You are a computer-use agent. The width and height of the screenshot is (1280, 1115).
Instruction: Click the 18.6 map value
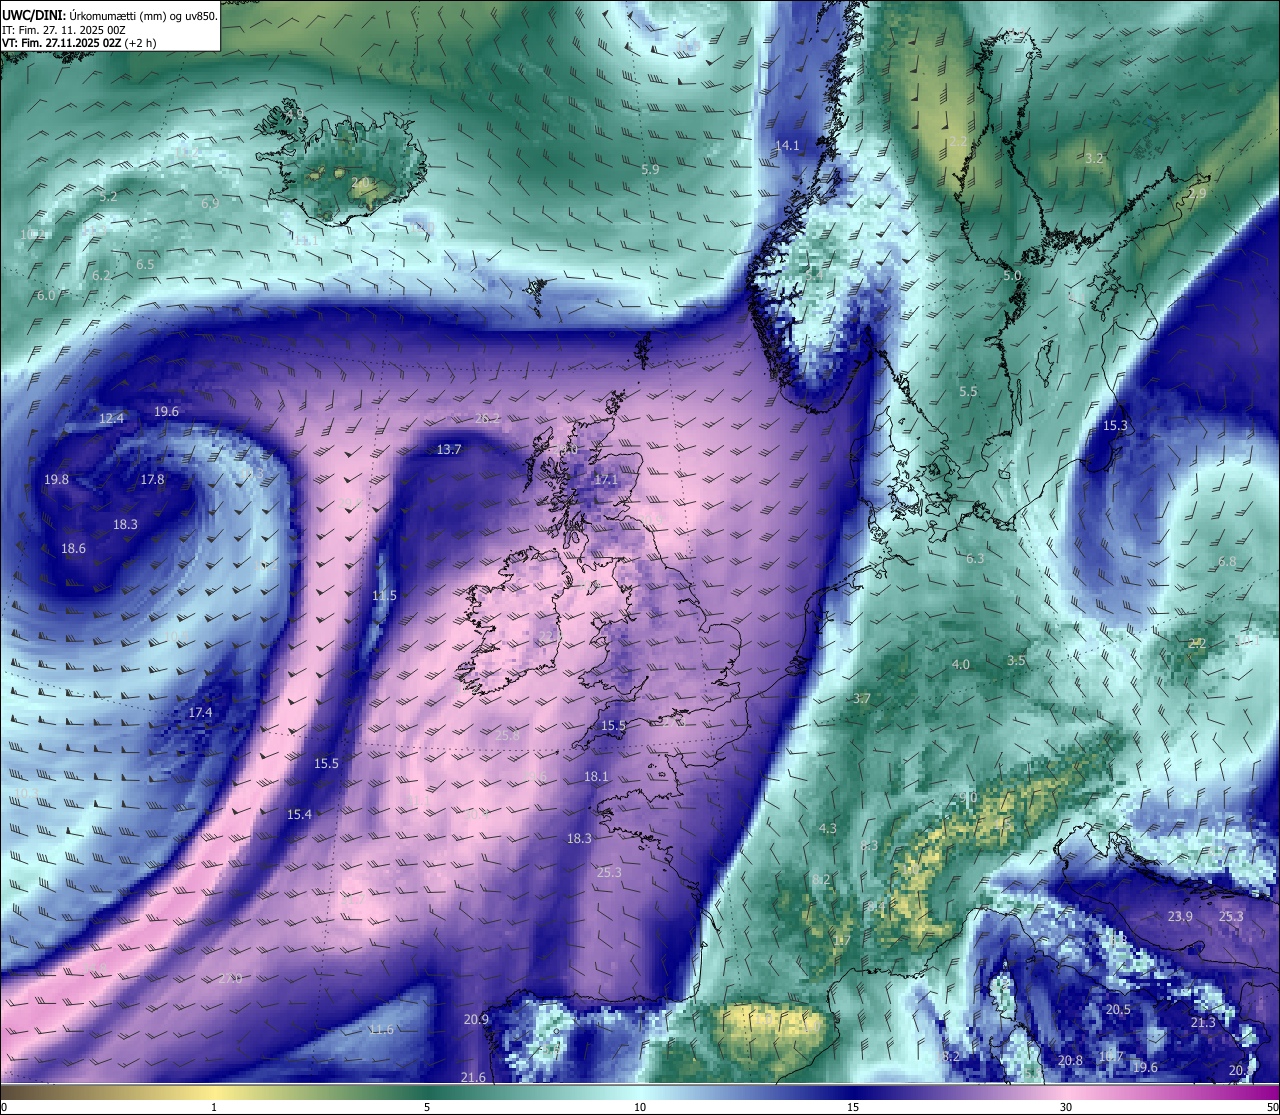tap(73, 549)
